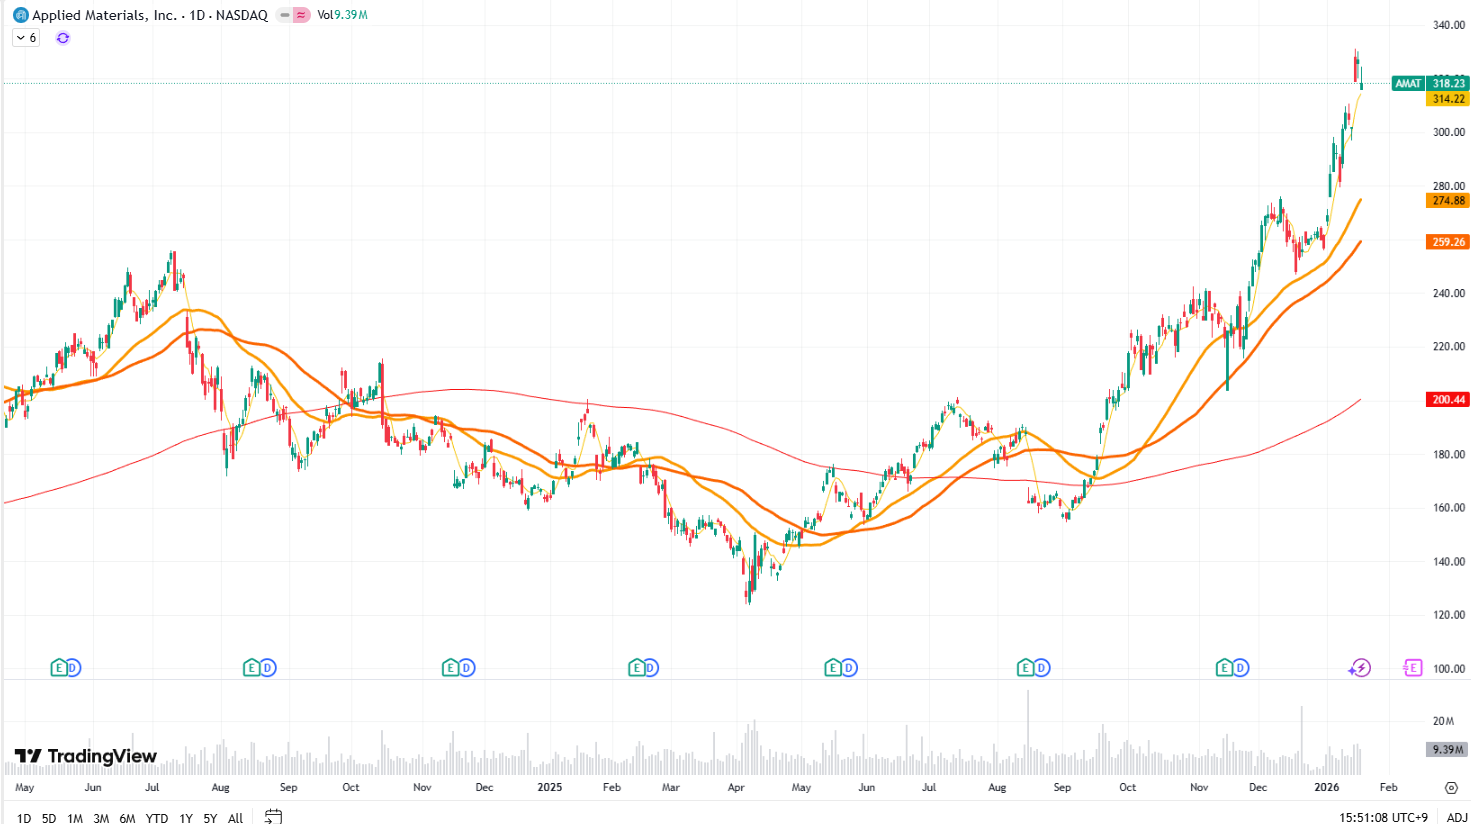Click the Applied Materials, Inc. symbol title

(x=104, y=15)
